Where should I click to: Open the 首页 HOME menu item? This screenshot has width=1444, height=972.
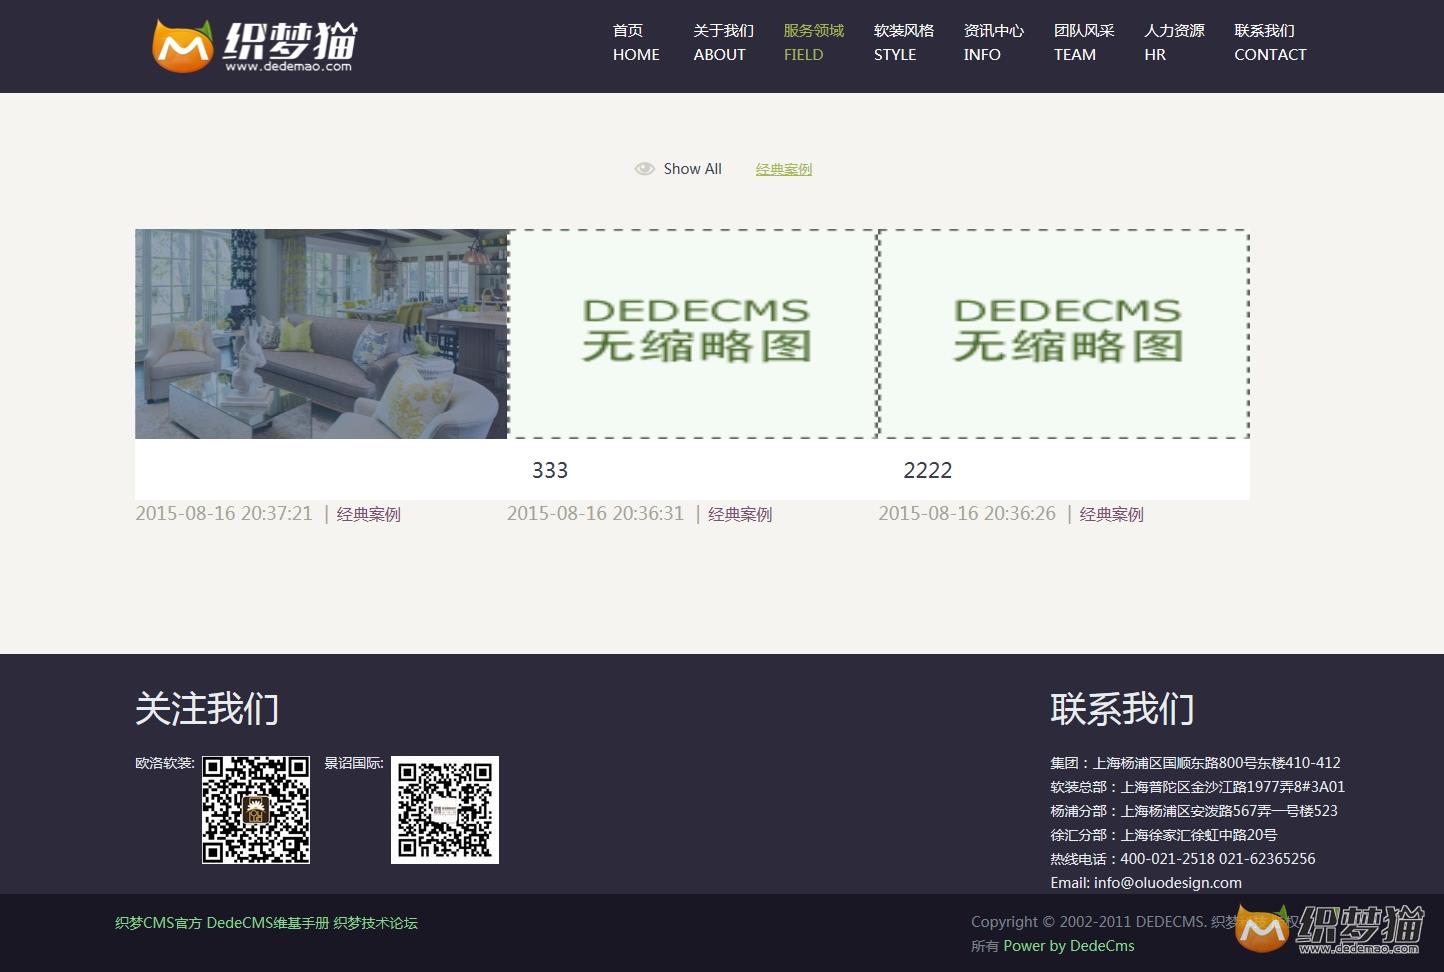pyautogui.click(x=636, y=43)
